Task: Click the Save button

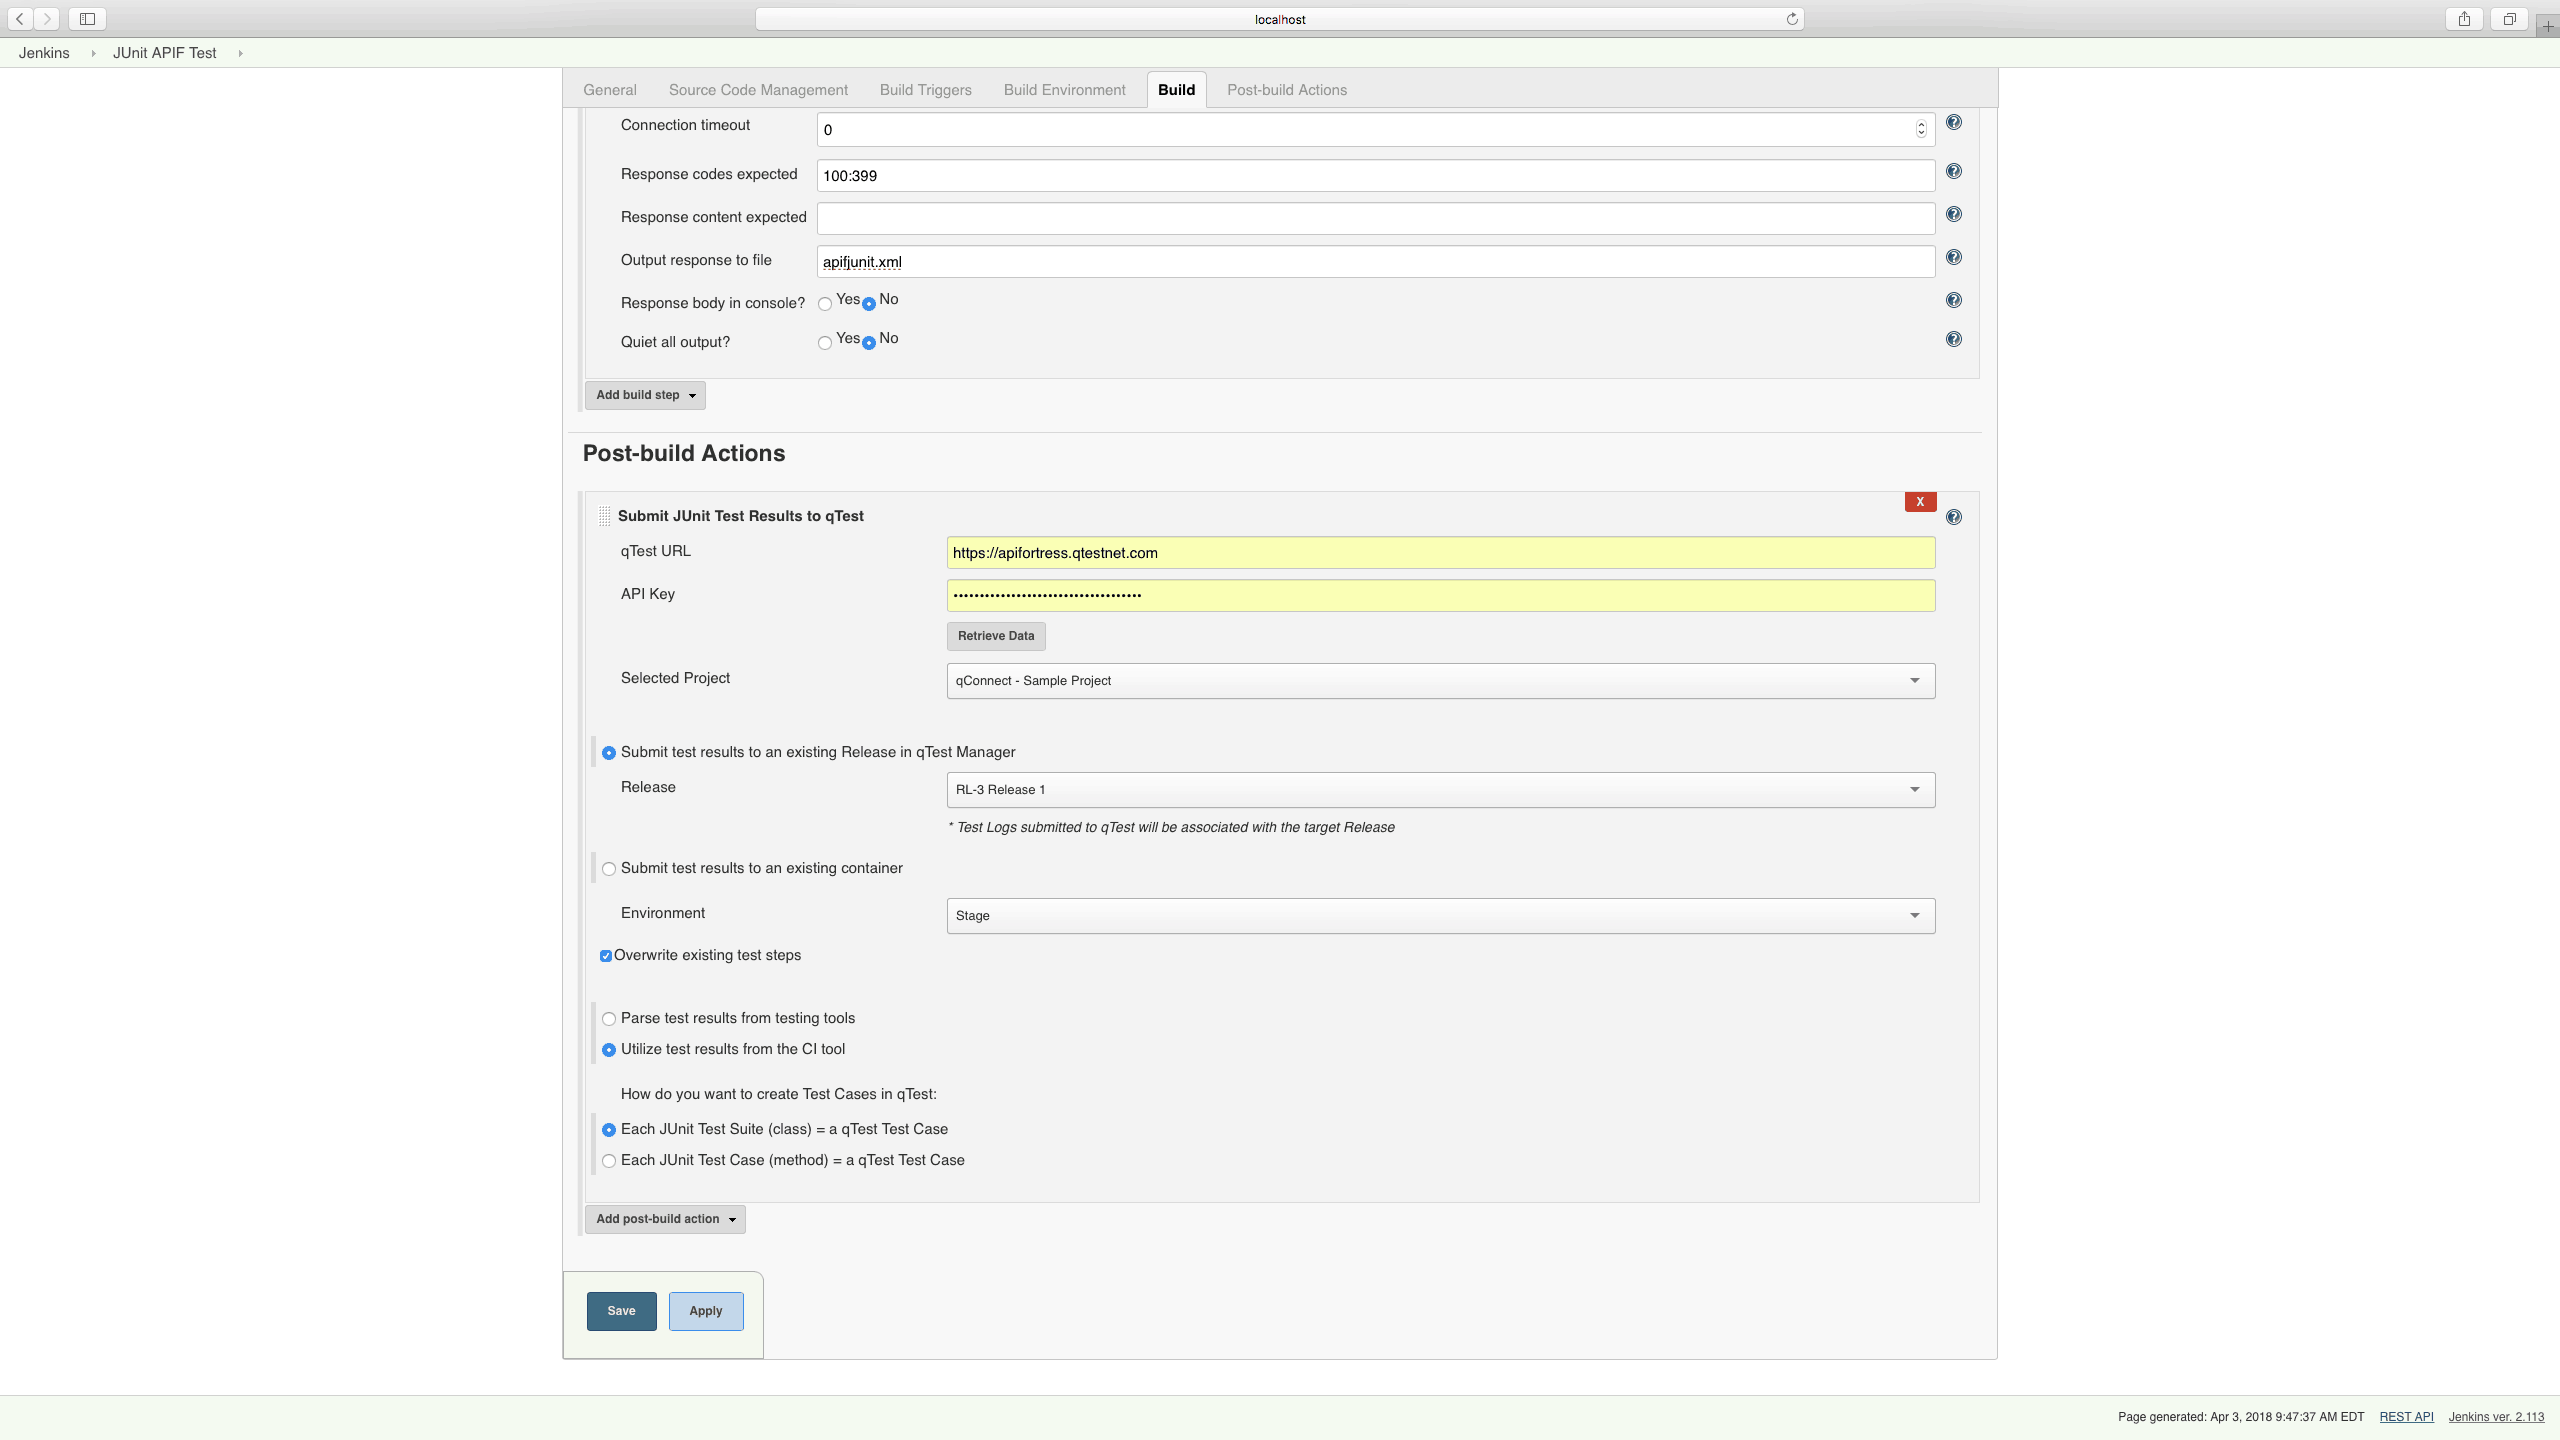Action: coord(621,1310)
